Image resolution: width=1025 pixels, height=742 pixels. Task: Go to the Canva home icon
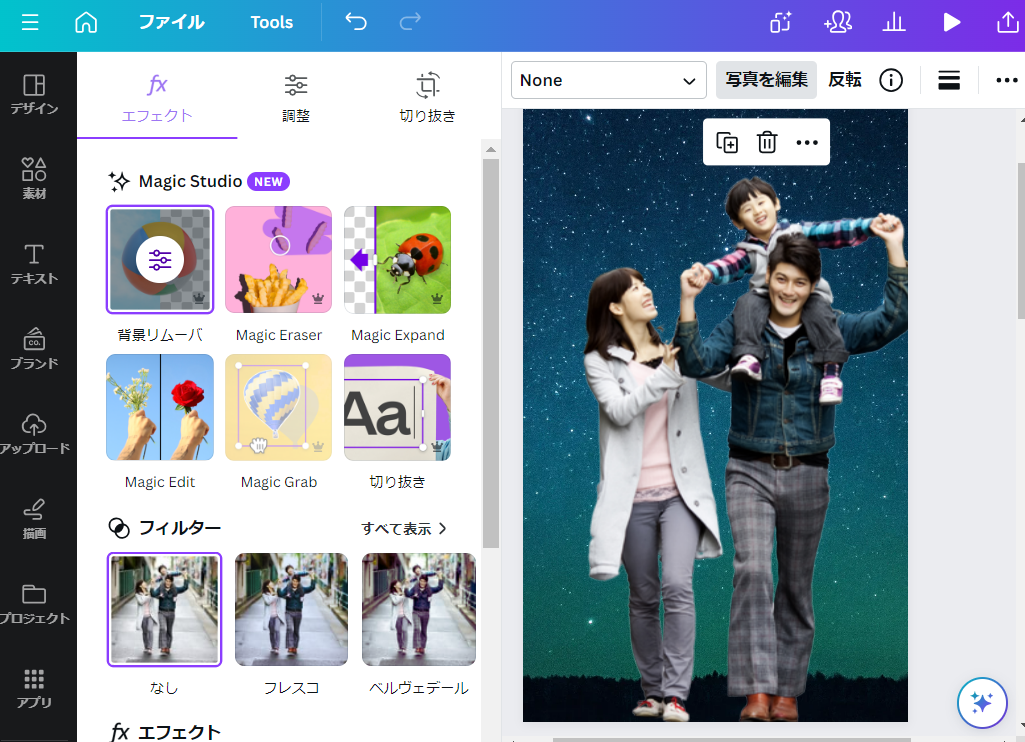[x=86, y=22]
